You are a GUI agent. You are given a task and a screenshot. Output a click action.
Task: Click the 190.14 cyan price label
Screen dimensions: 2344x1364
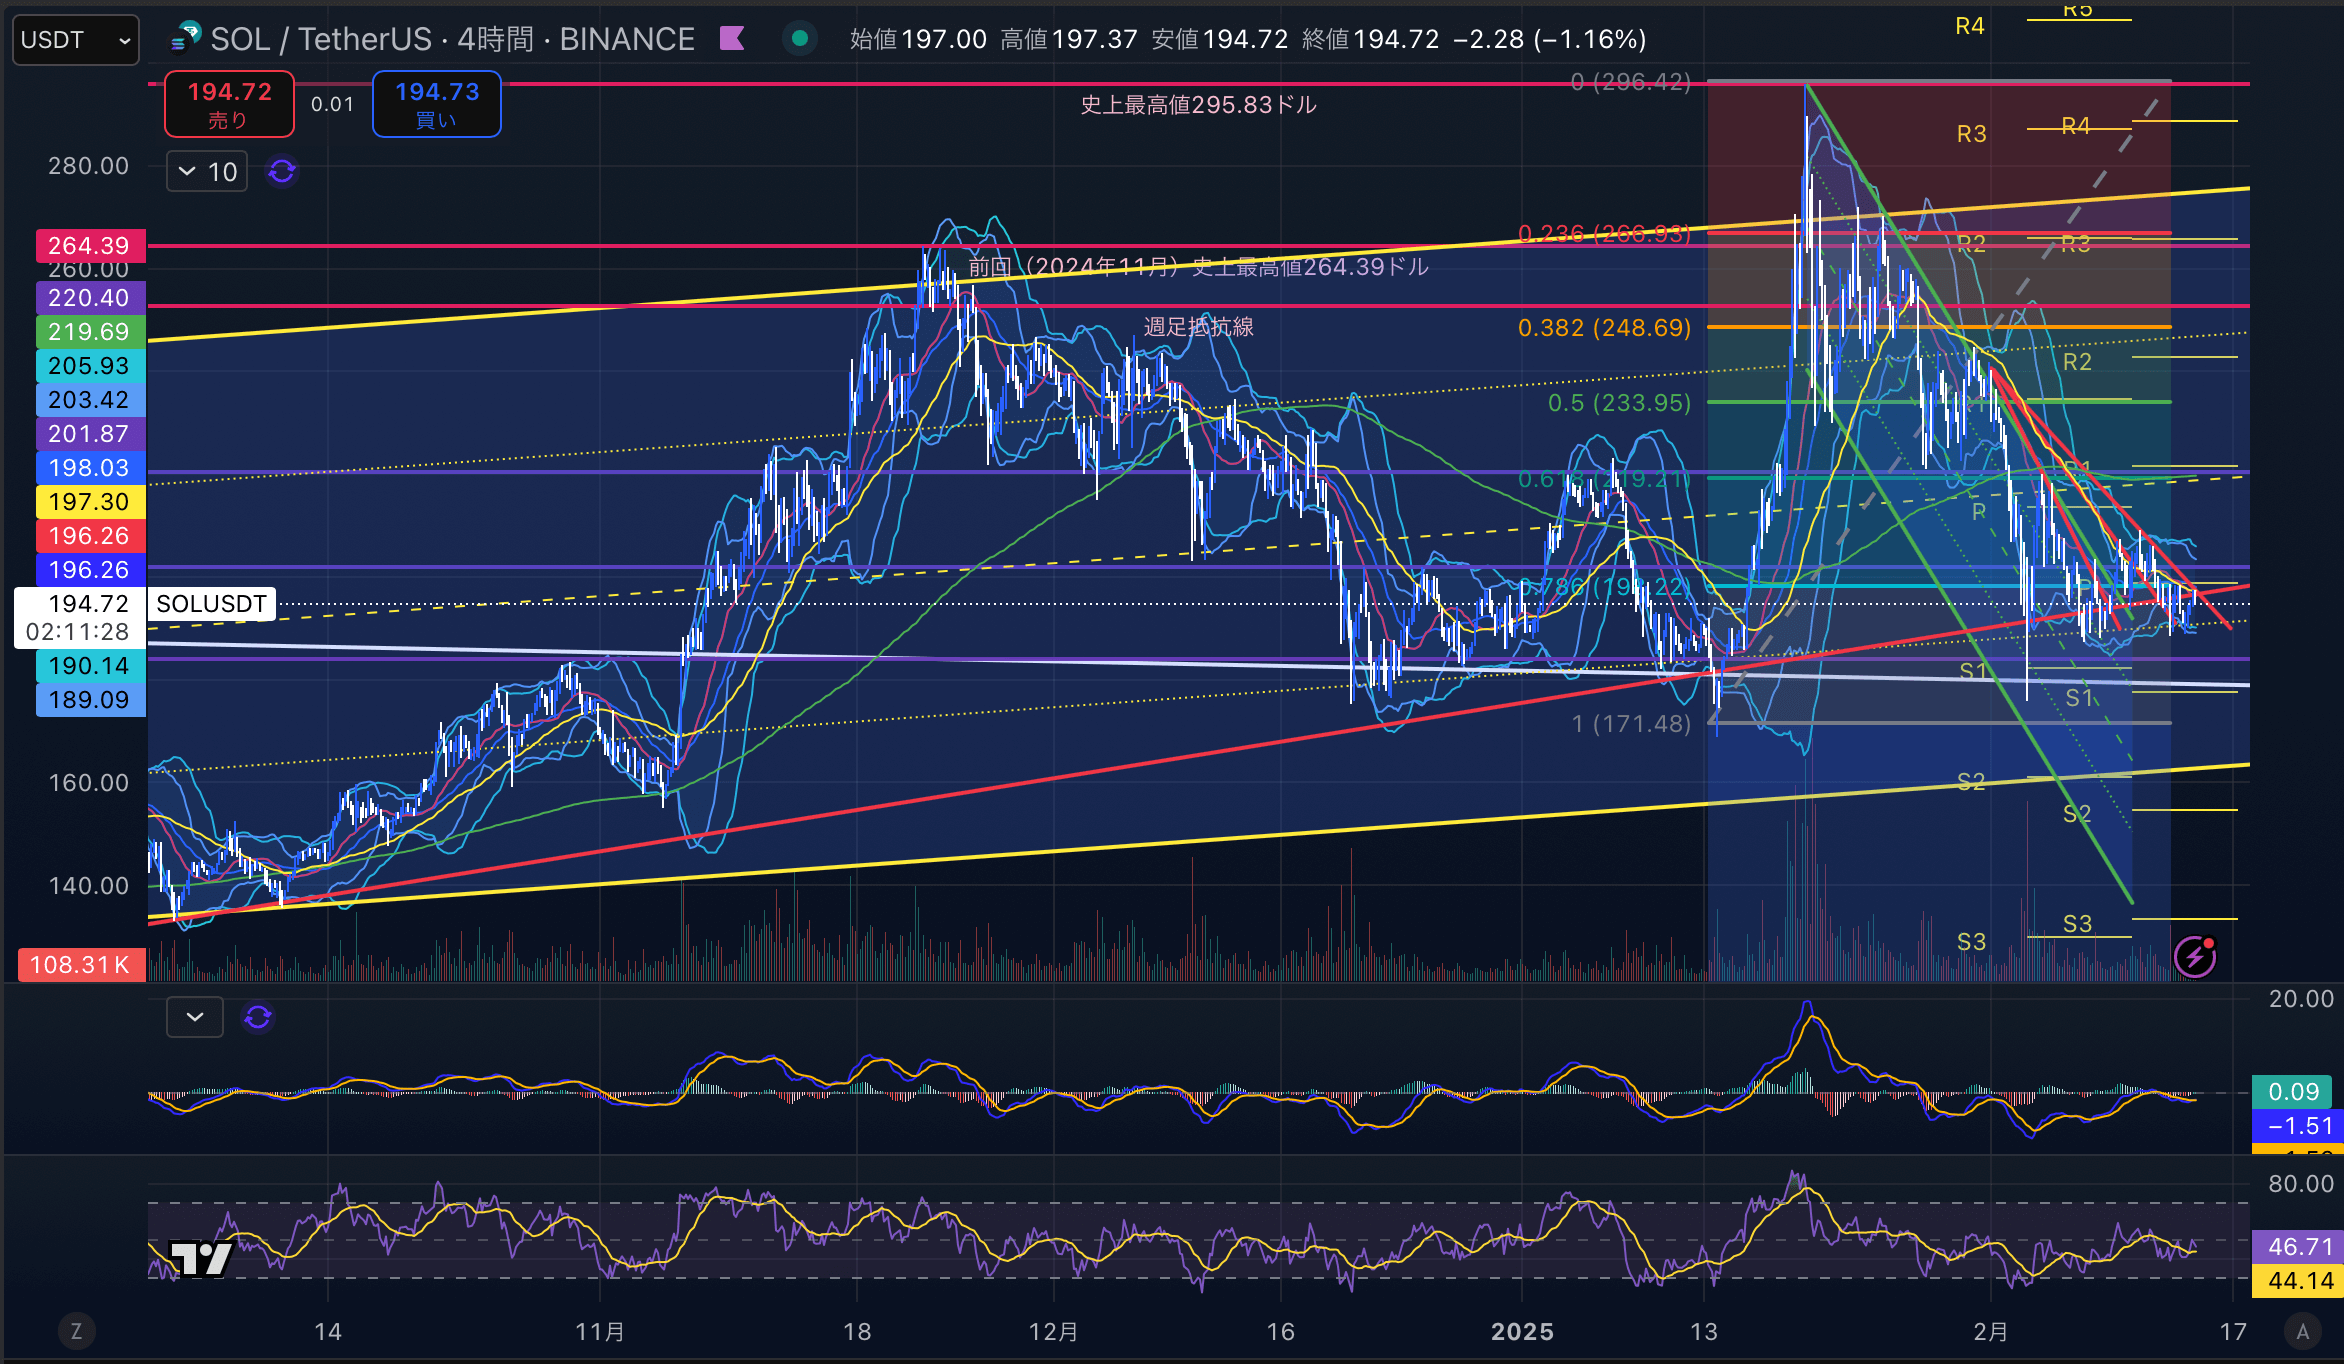click(x=90, y=666)
